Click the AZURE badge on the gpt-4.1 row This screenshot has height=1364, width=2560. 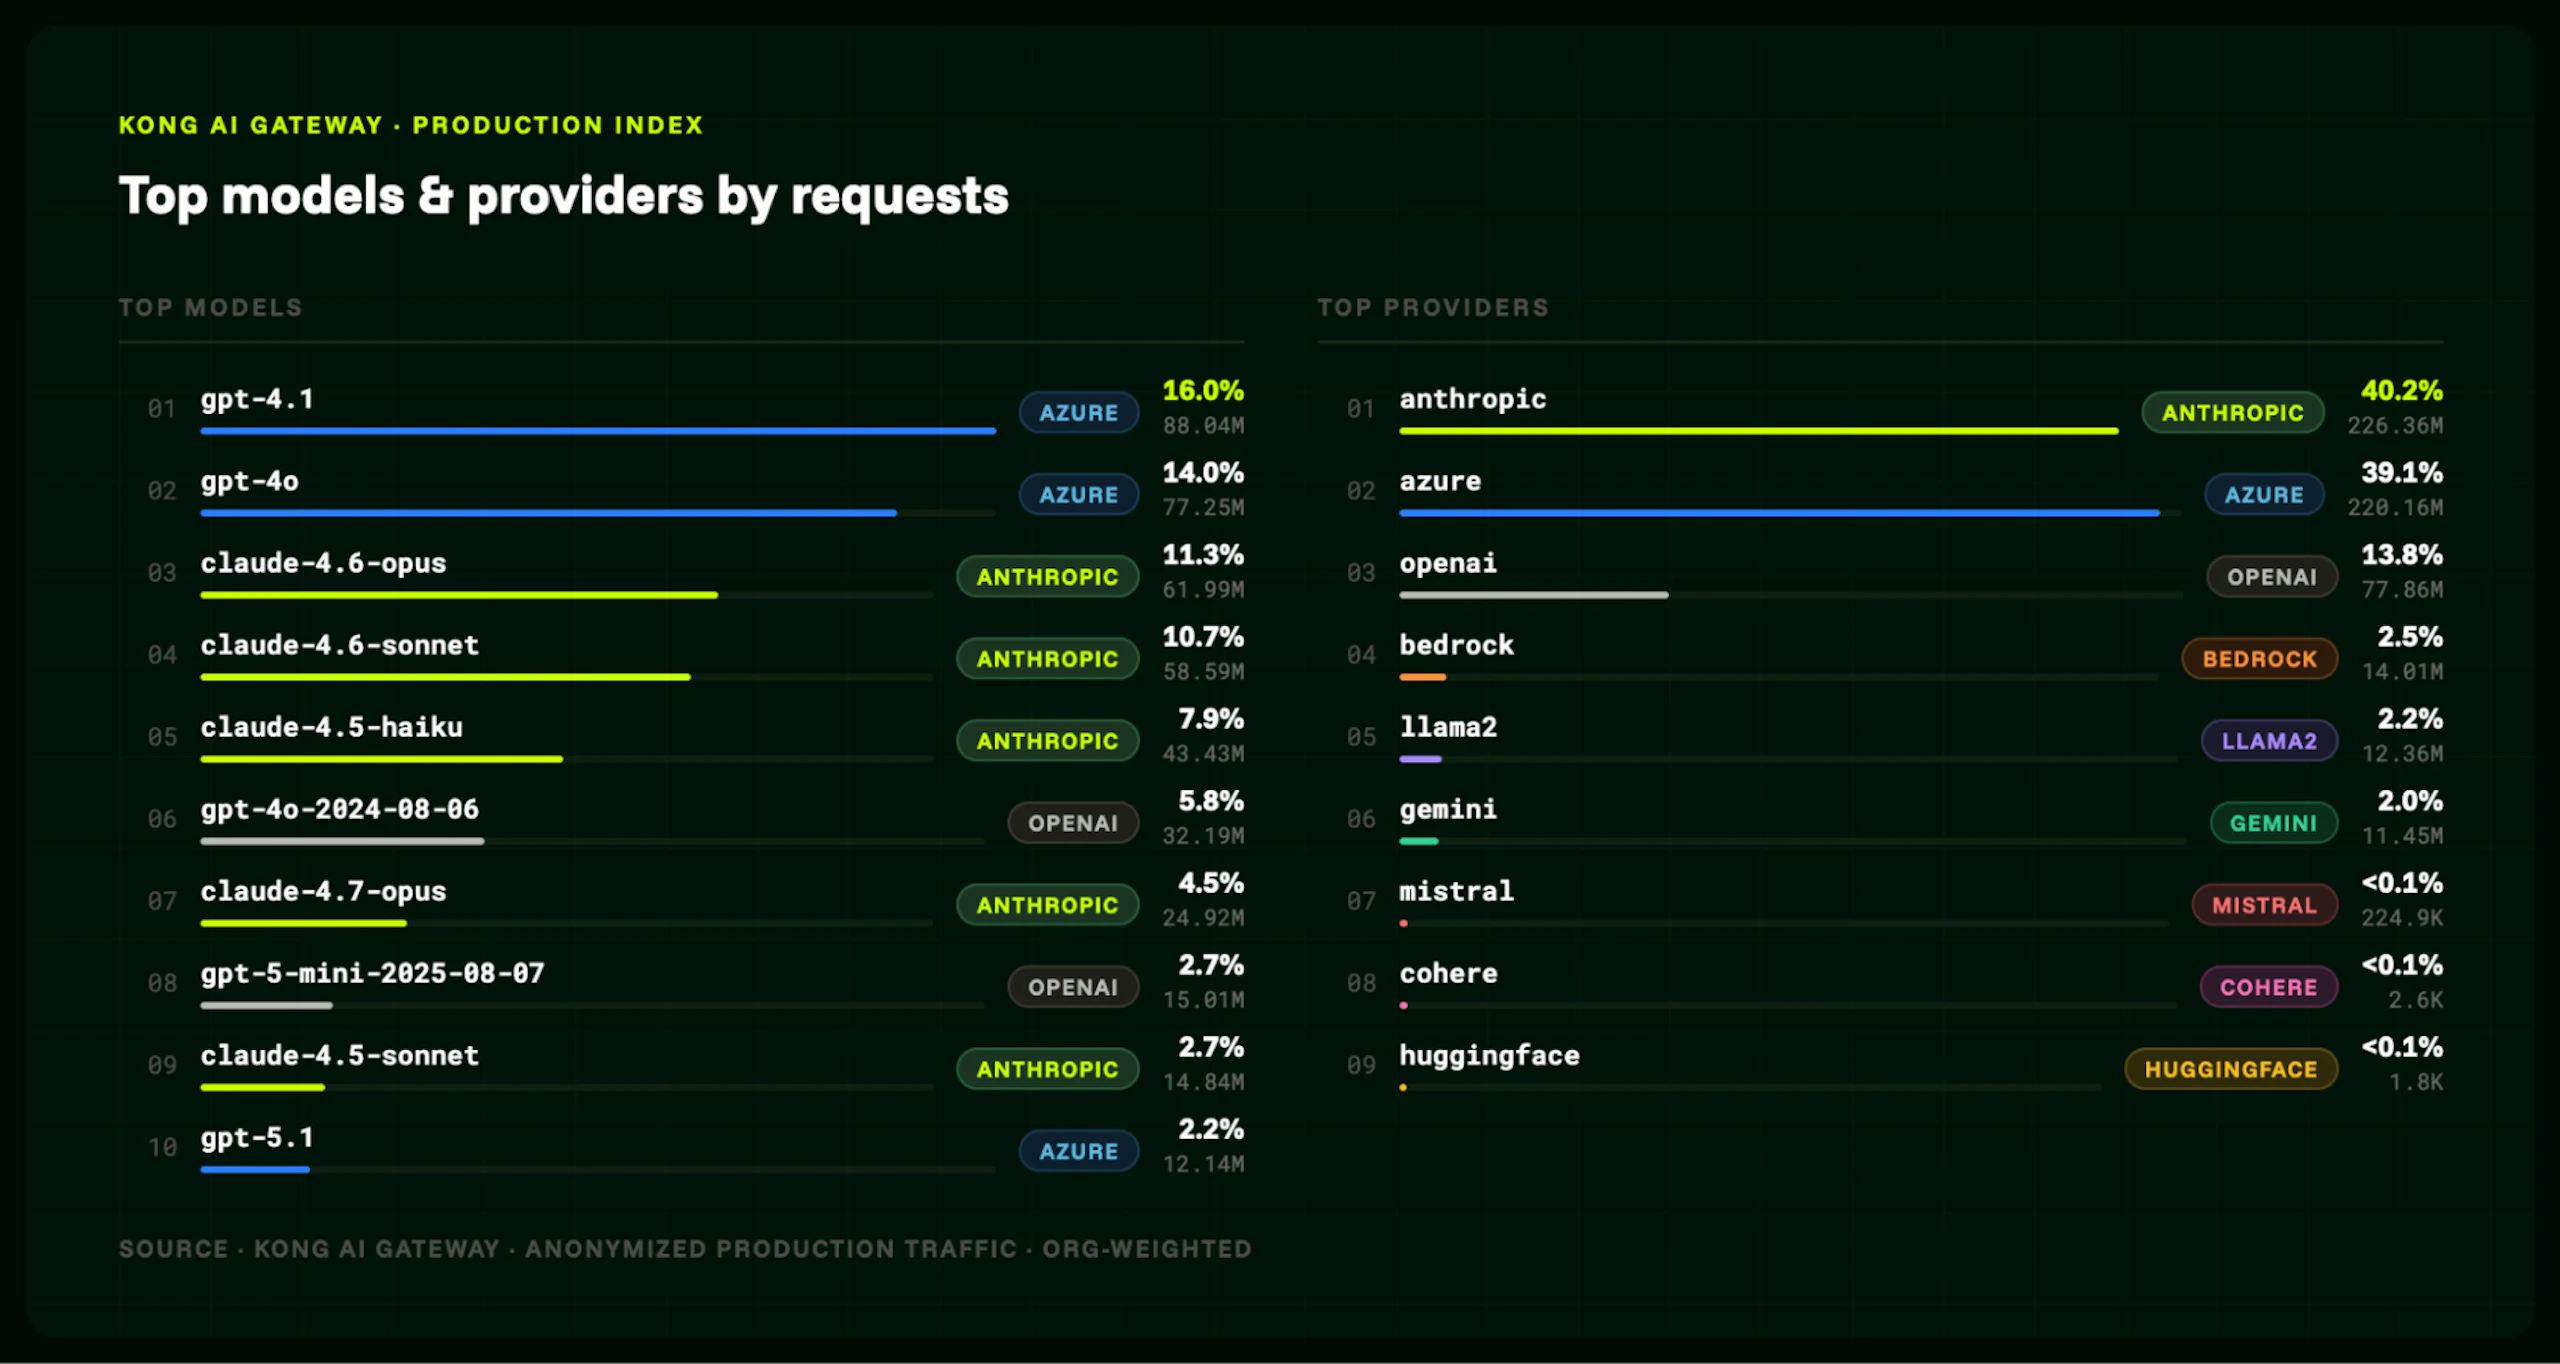[x=1079, y=412]
